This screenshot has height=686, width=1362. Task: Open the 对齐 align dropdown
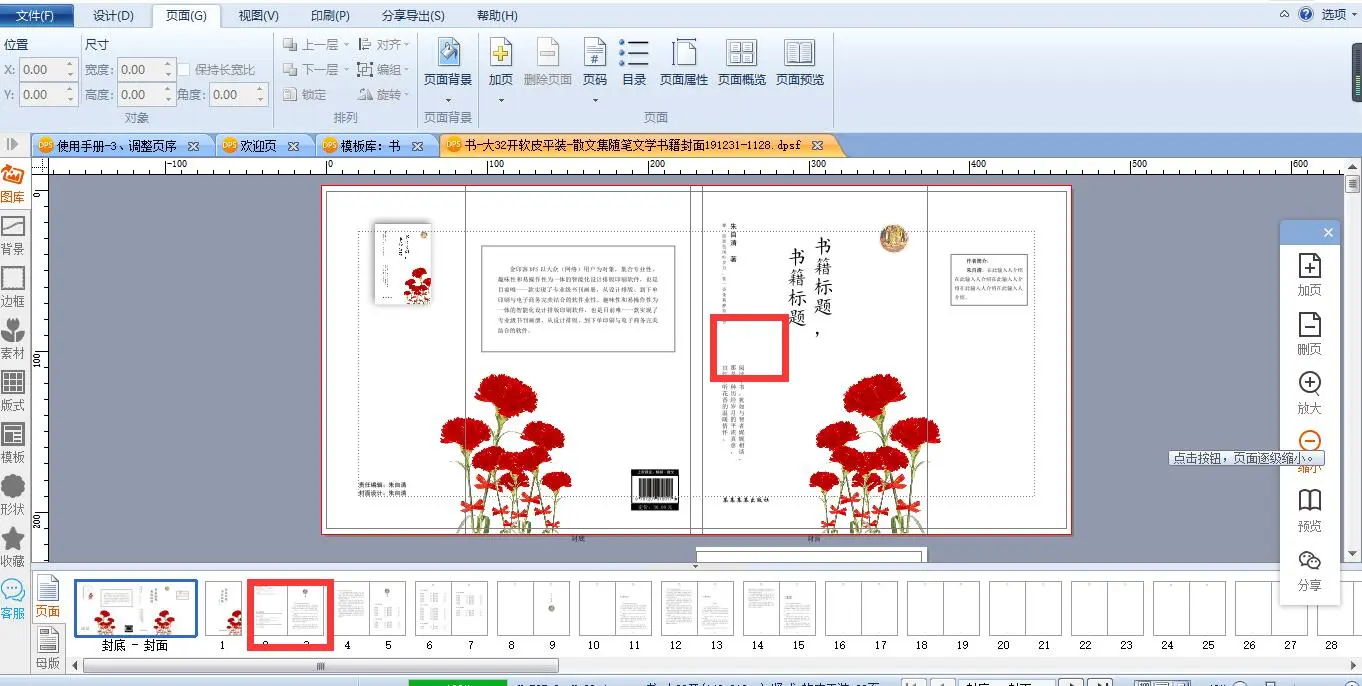tap(383, 45)
